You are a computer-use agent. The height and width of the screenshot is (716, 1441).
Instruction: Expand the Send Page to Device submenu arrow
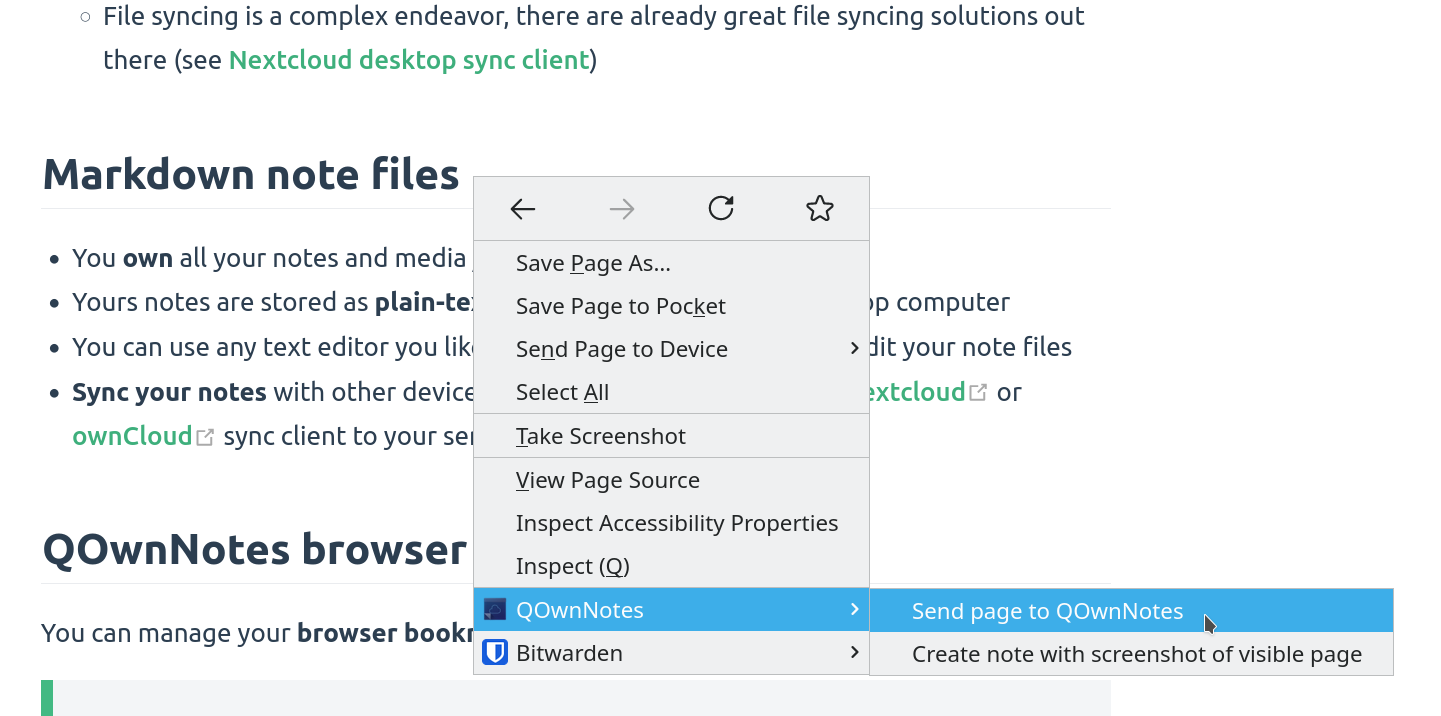854,348
